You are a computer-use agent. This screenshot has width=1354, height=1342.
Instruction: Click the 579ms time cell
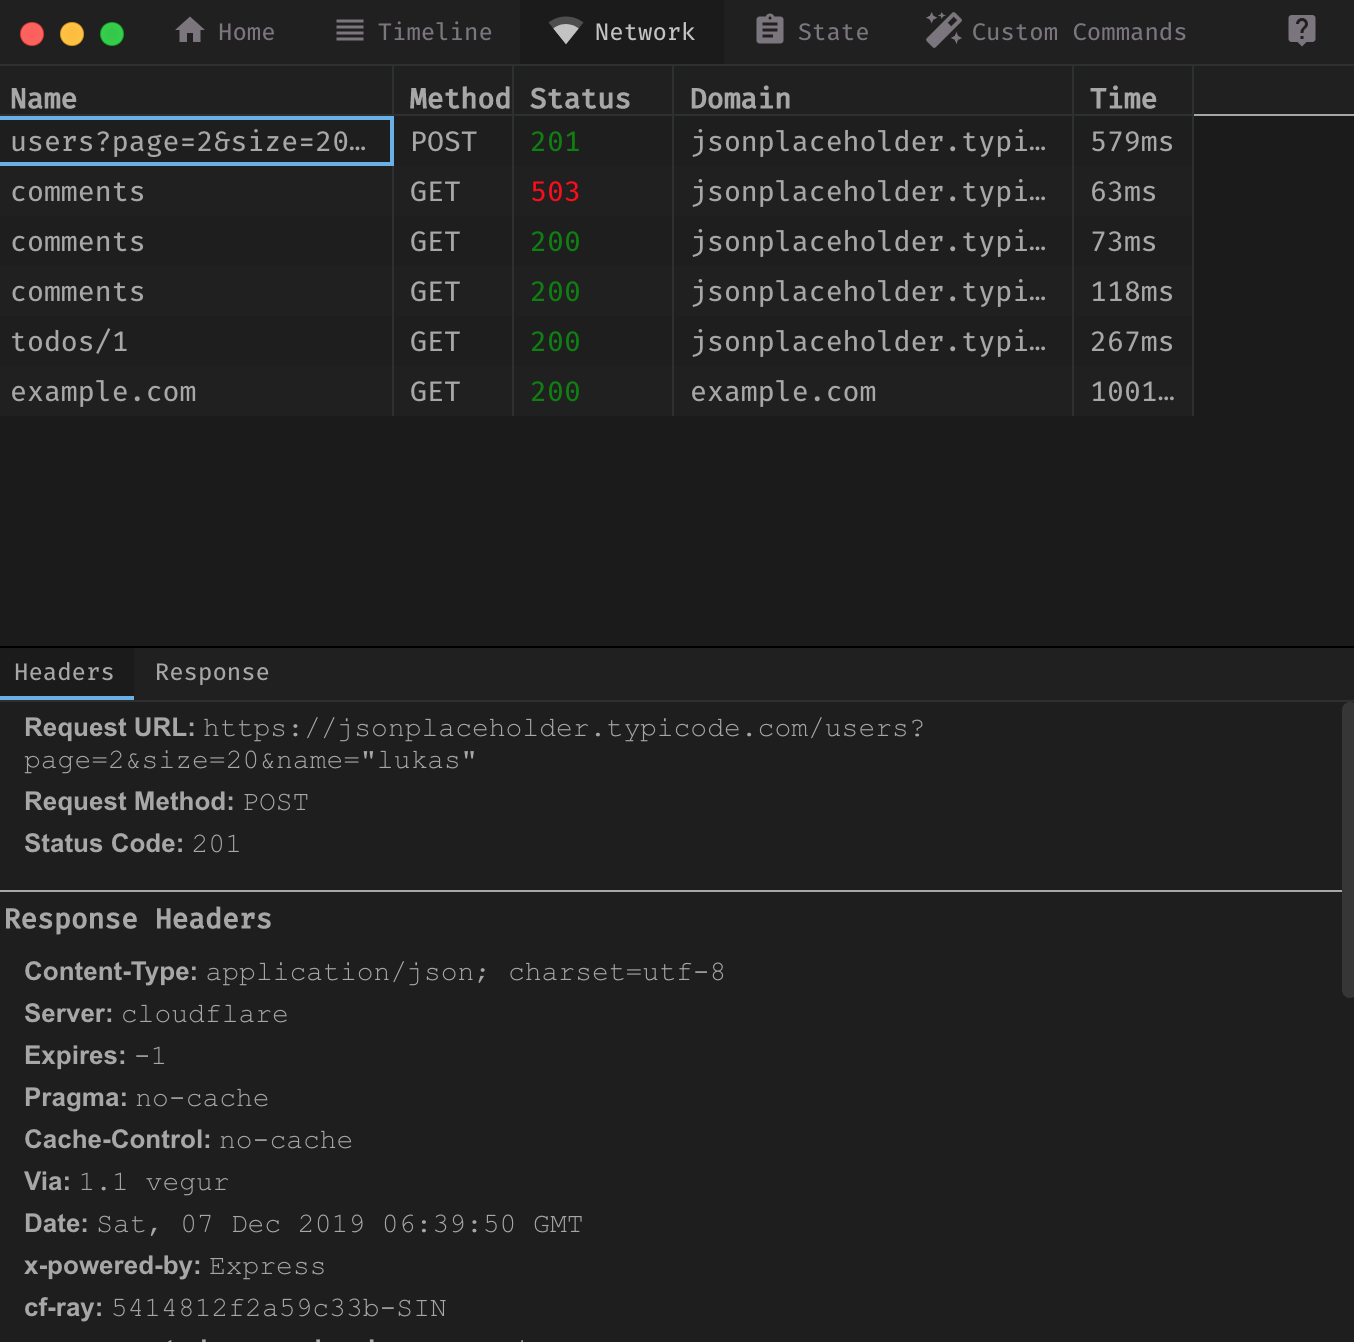coord(1133,141)
